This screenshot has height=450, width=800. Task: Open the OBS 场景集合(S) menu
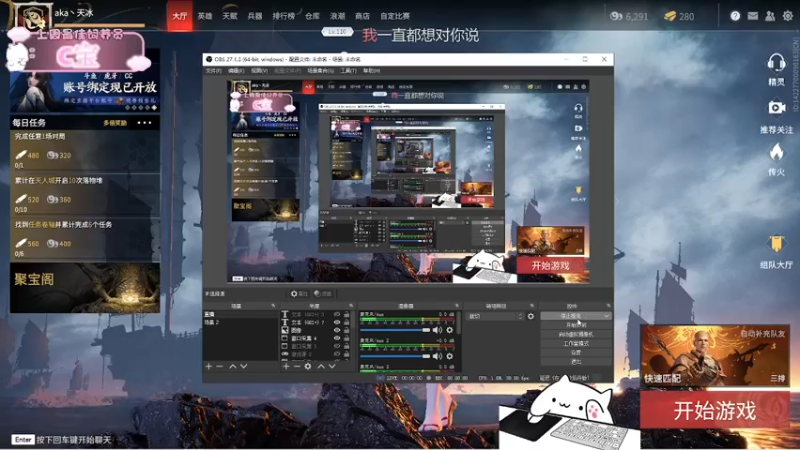320,70
